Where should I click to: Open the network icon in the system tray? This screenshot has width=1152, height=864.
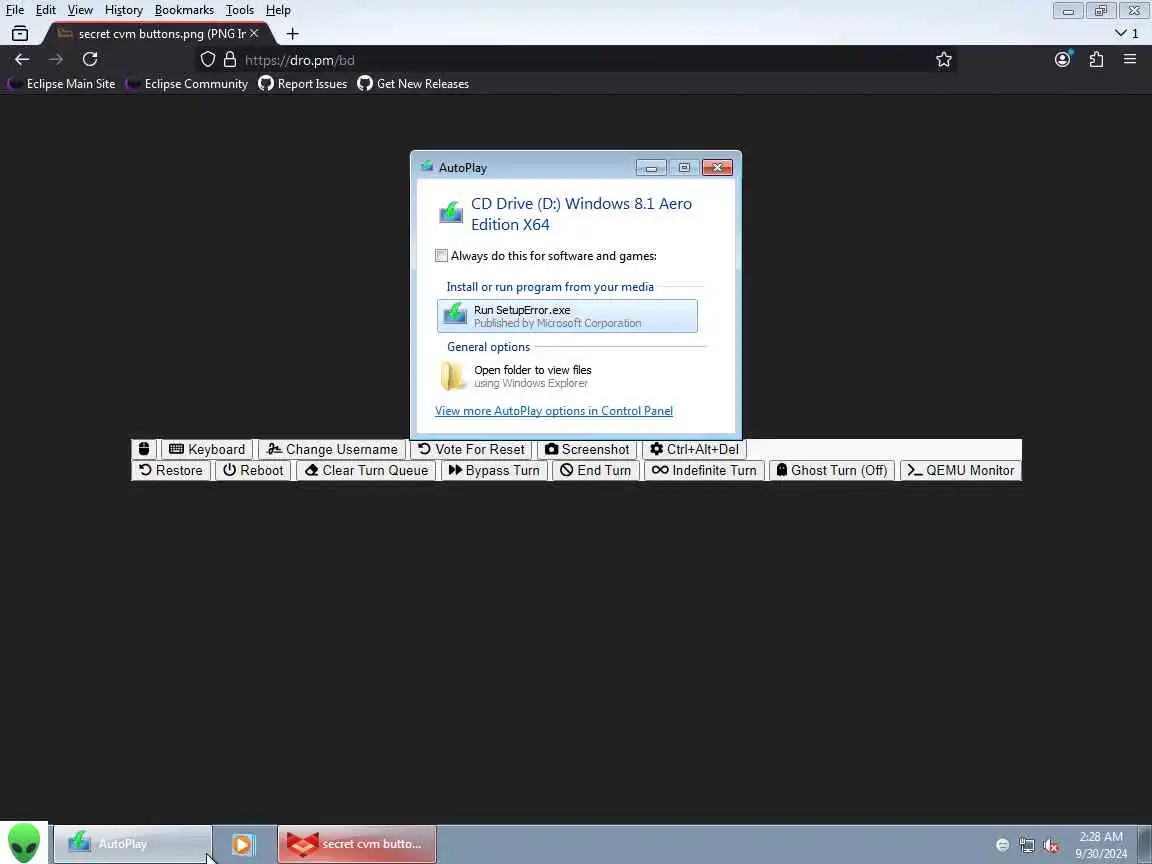[x=1026, y=846]
